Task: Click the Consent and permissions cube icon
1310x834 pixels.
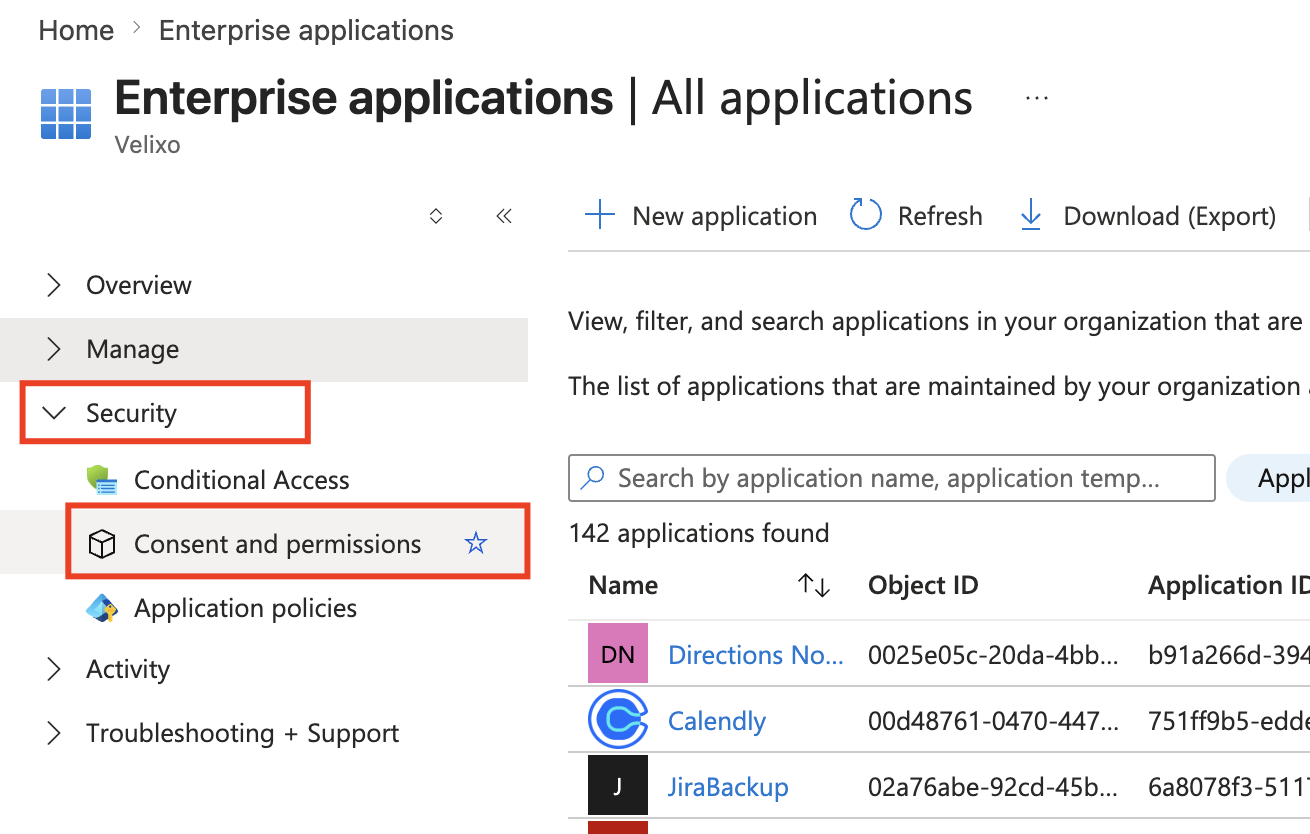Action: pos(102,544)
